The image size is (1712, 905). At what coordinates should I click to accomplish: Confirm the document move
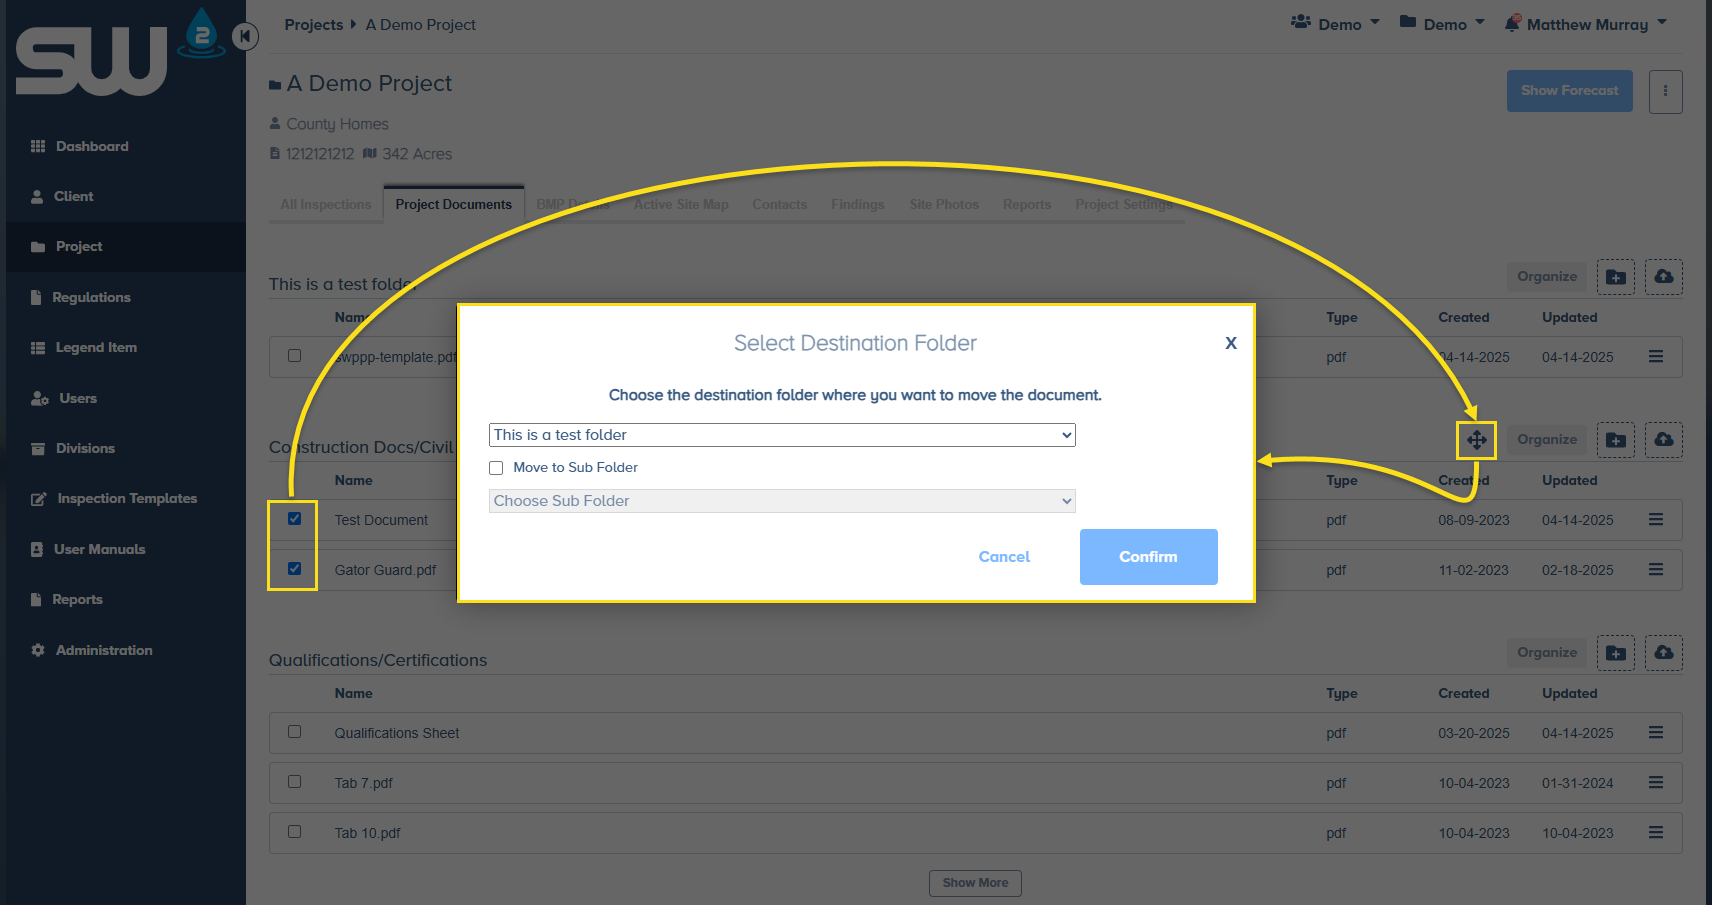[1148, 557]
